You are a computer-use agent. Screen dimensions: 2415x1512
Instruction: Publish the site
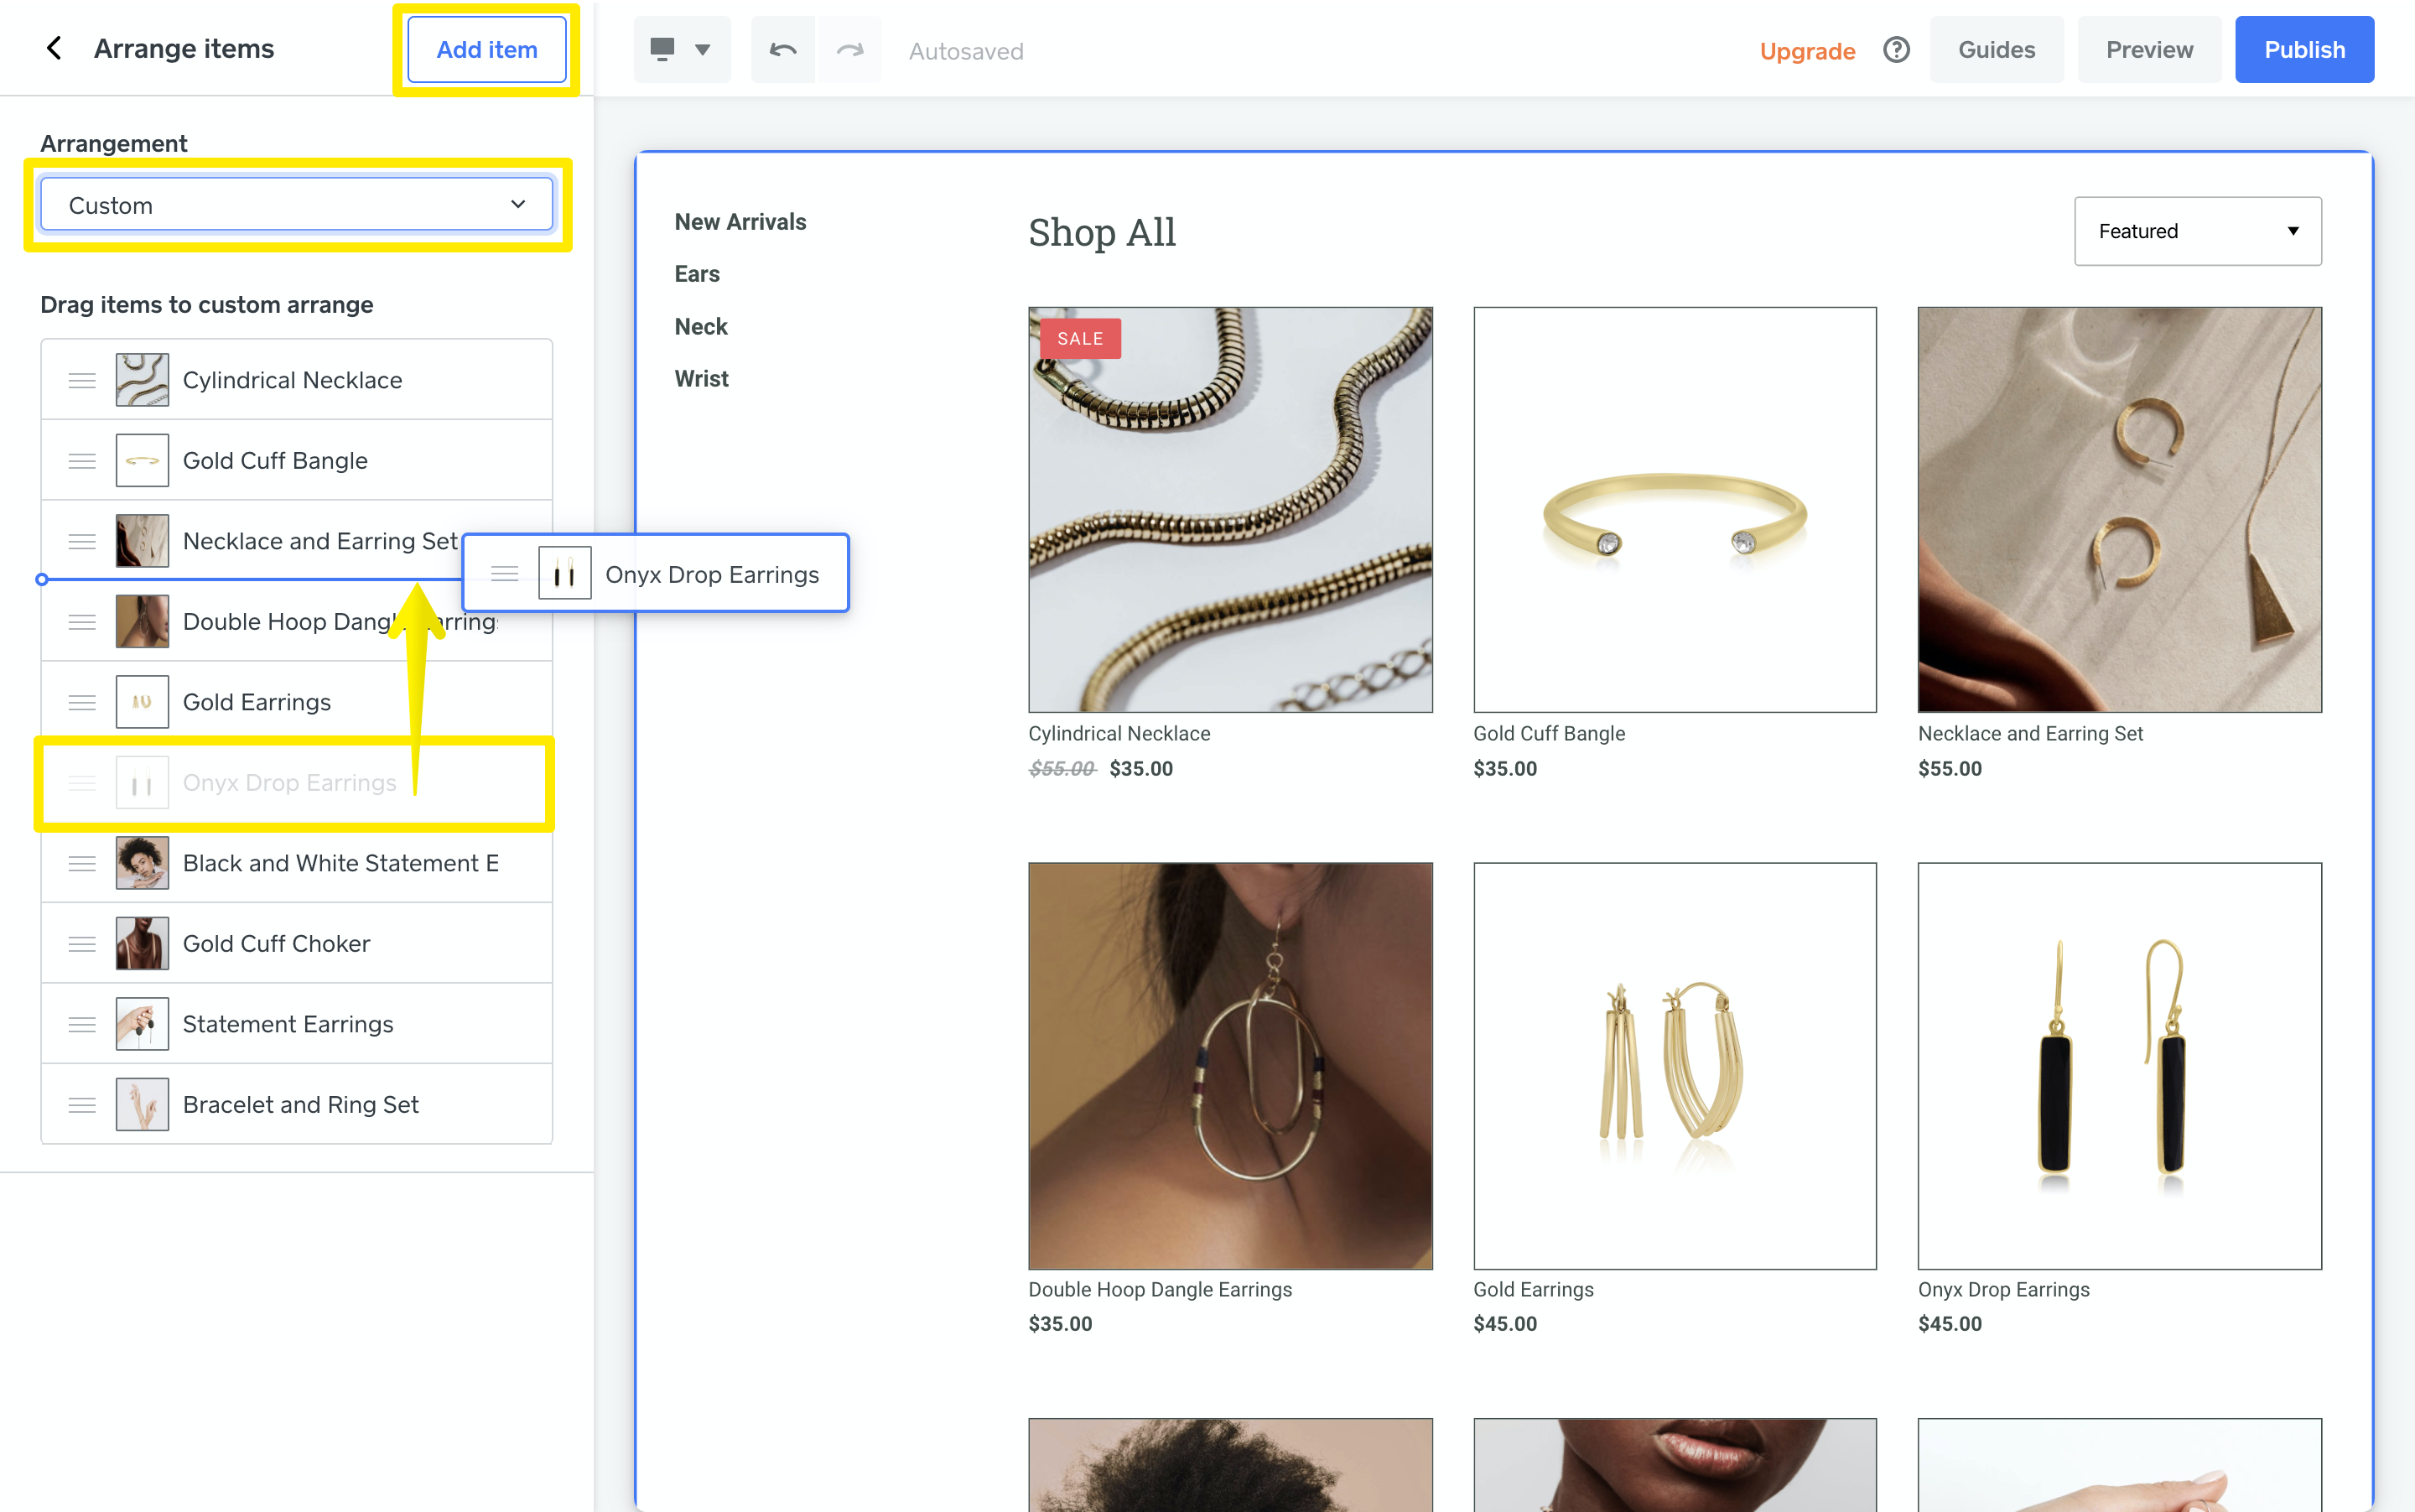coord(2304,49)
